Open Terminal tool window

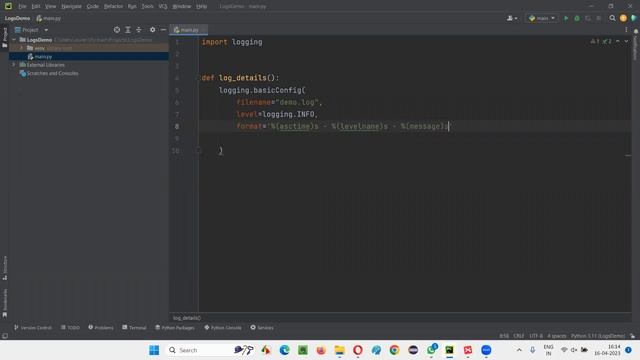[134, 327]
